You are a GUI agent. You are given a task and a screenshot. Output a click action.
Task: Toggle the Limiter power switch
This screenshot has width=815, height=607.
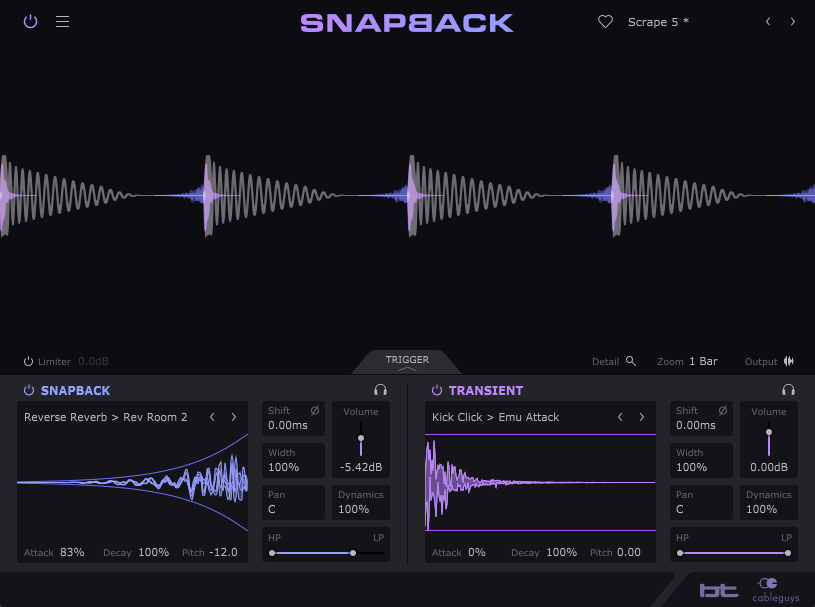pyautogui.click(x=28, y=361)
